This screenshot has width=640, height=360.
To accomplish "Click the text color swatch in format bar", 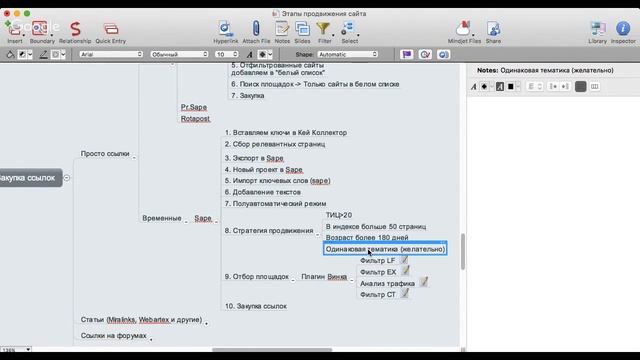I will pos(262,55).
